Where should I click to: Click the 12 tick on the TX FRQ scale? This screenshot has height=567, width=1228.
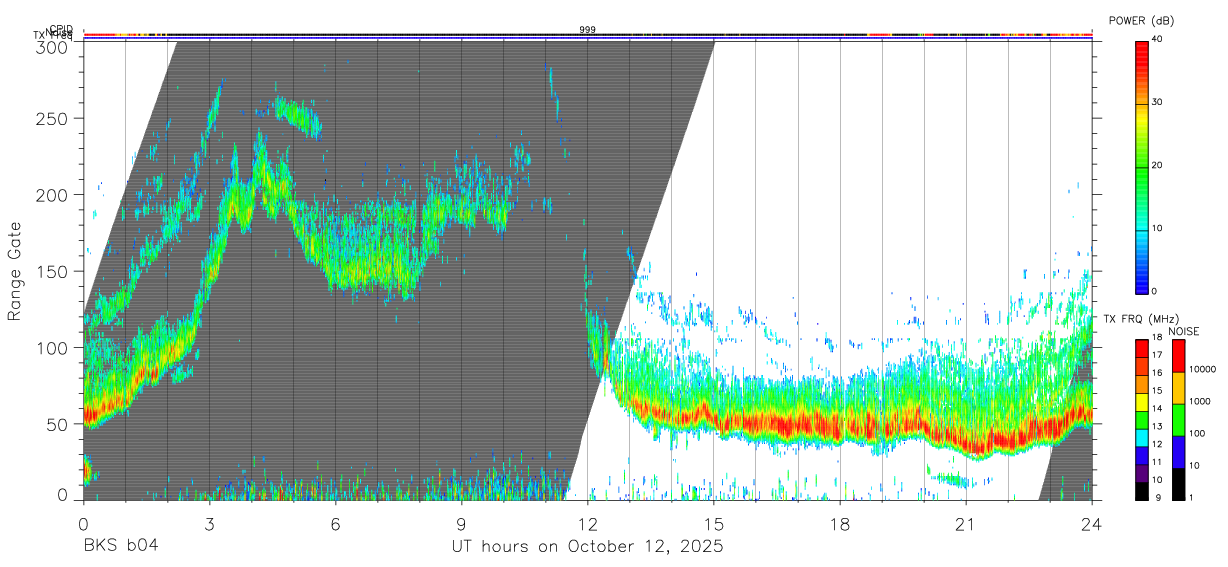tap(1157, 445)
